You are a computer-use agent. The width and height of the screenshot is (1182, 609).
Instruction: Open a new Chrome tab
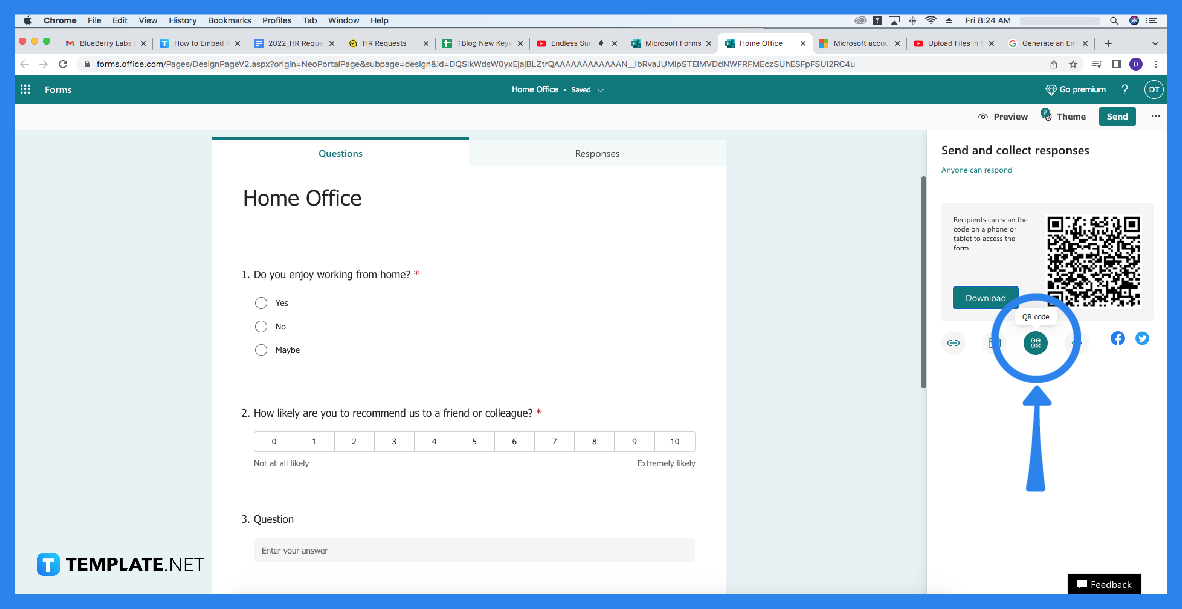coord(1108,43)
